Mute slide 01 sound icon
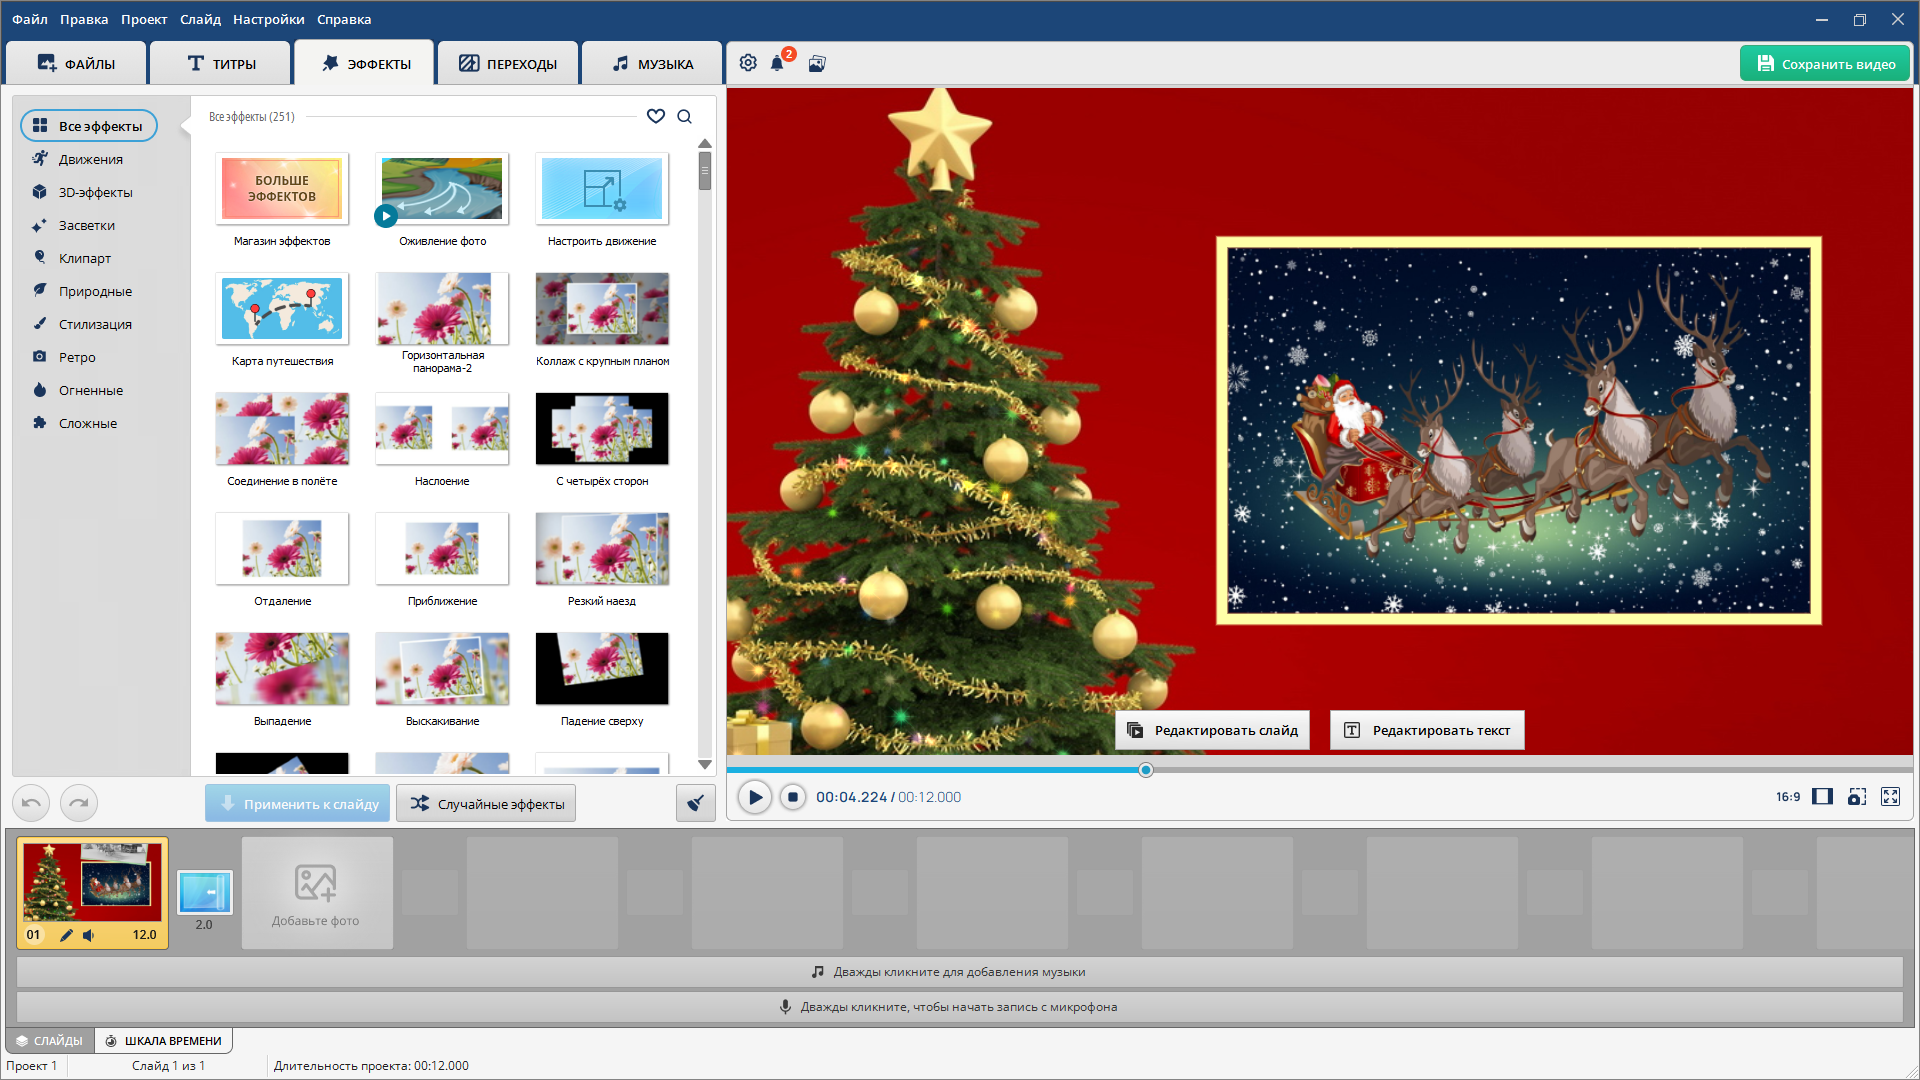This screenshot has width=1920, height=1080. [x=89, y=935]
